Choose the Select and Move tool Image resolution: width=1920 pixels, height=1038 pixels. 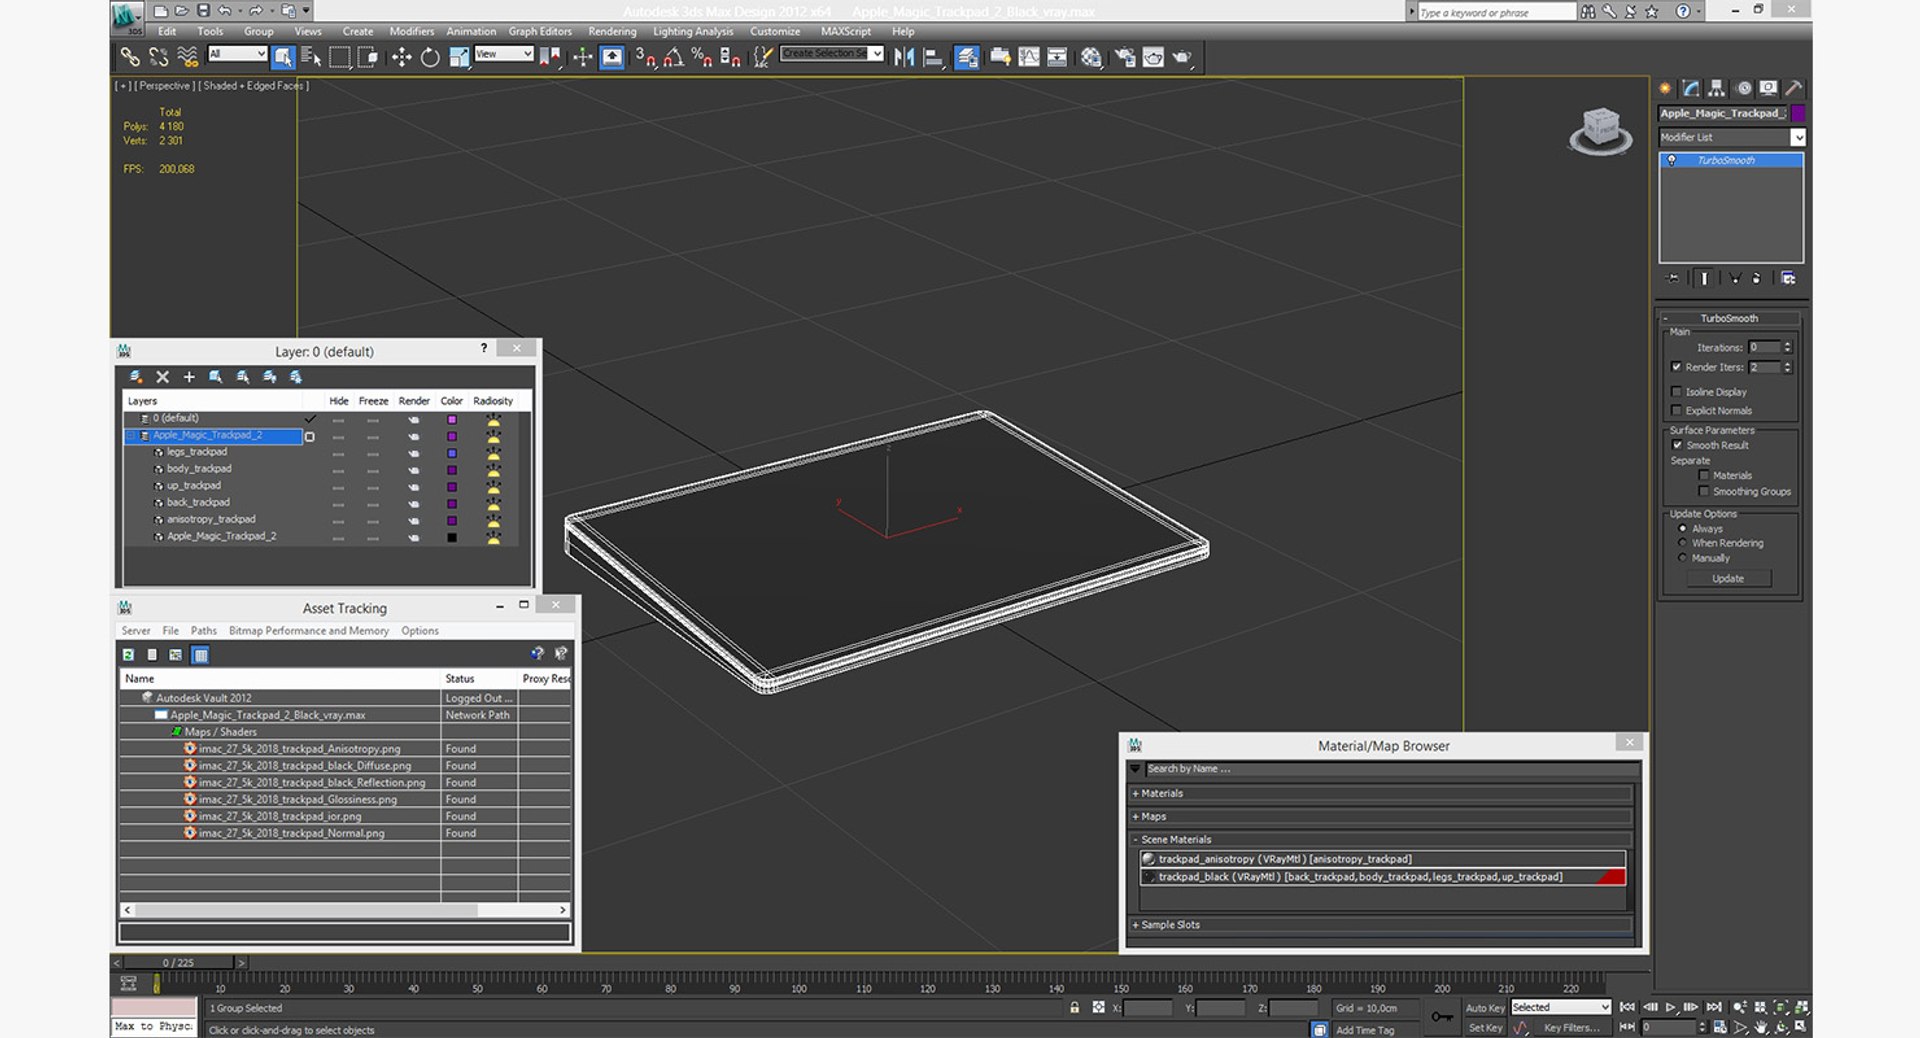[401, 57]
